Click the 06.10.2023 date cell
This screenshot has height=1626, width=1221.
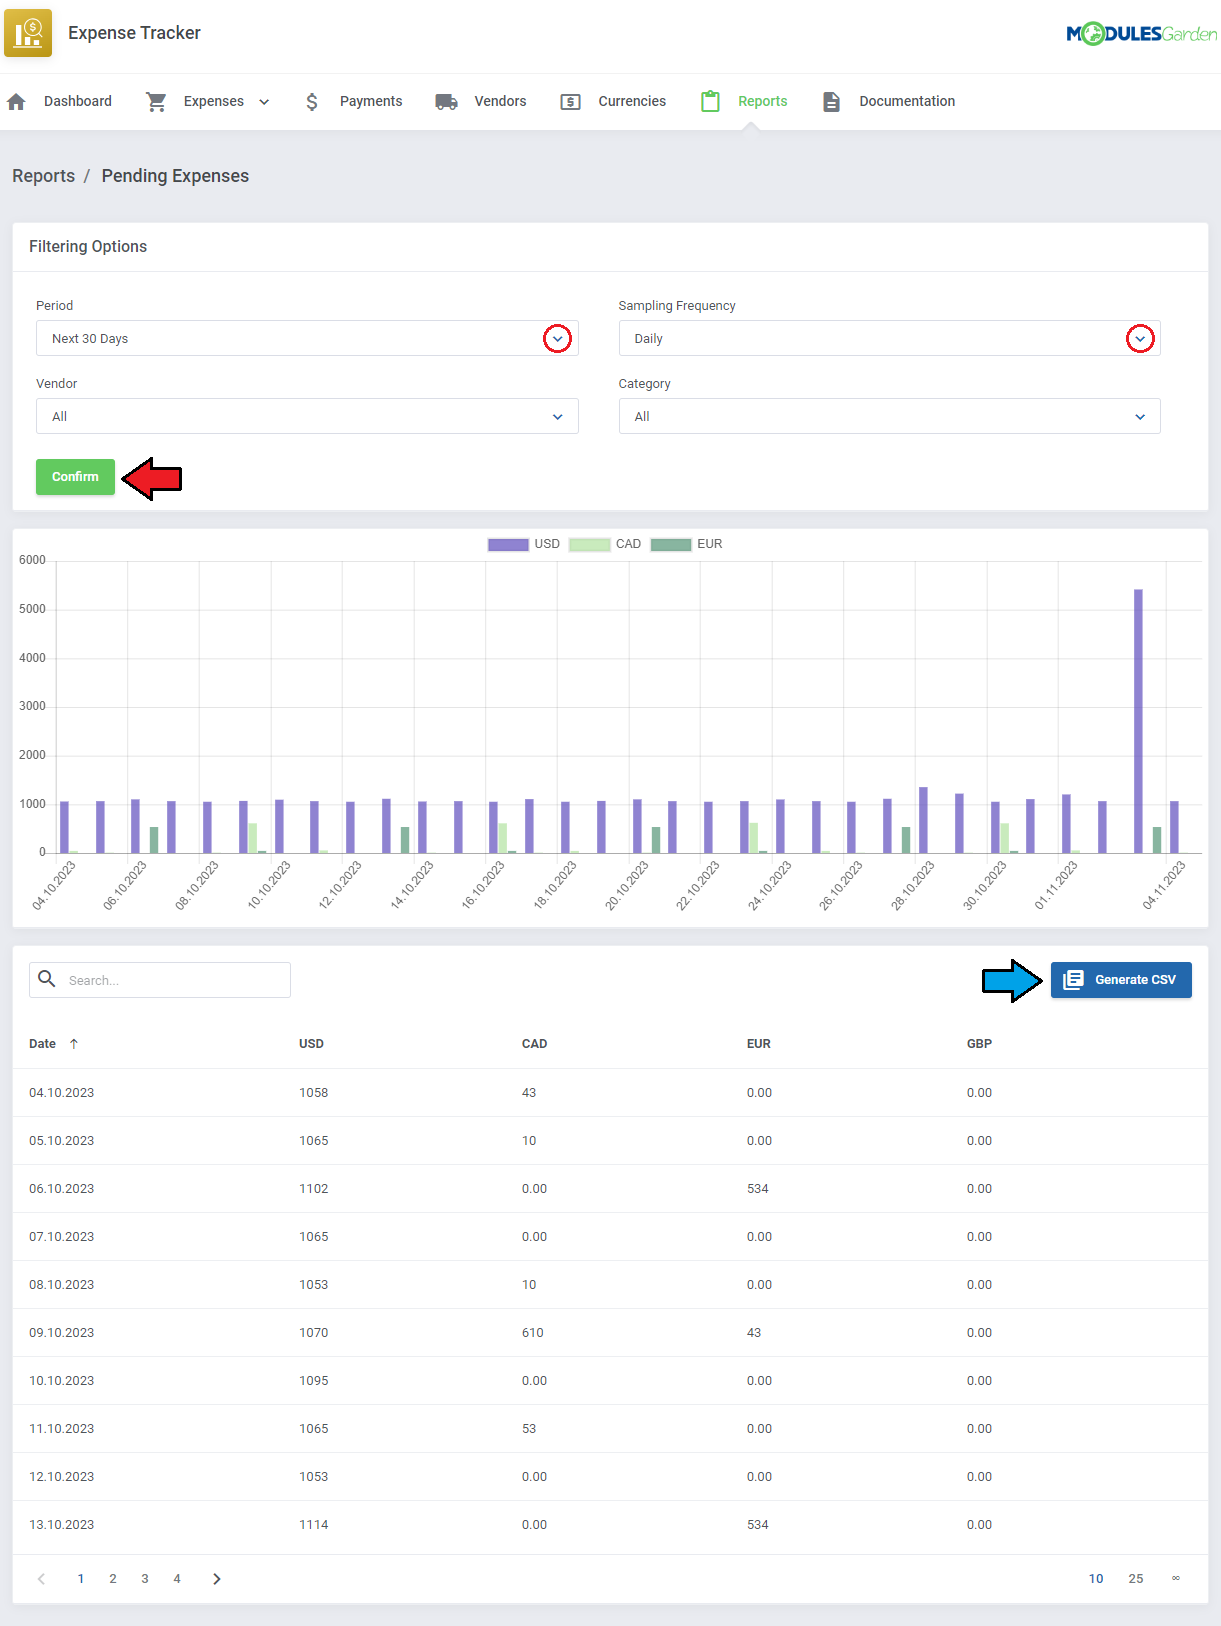pos(61,1188)
